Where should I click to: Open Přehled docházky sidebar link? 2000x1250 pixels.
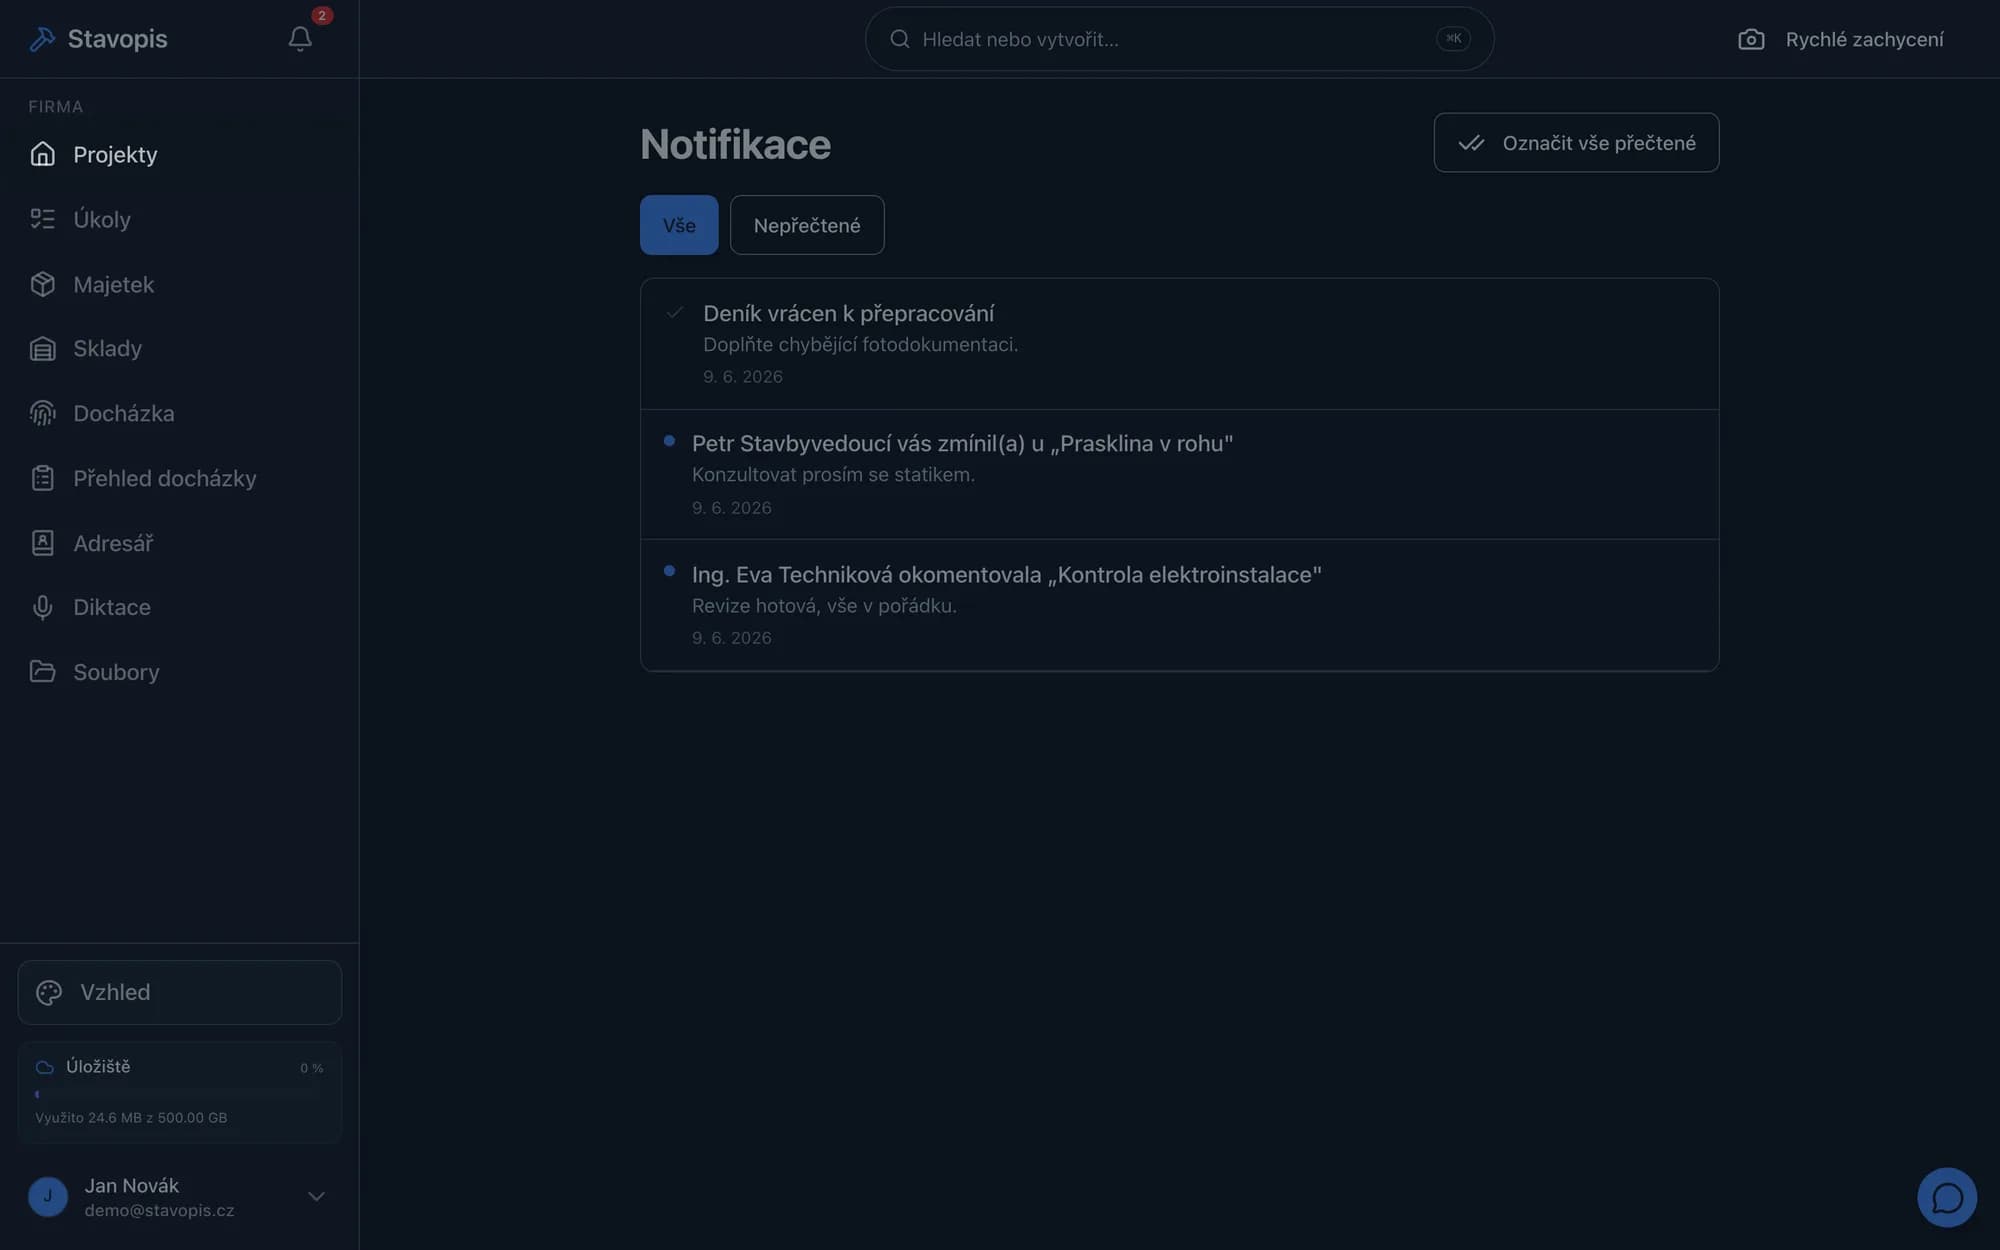click(179, 478)
